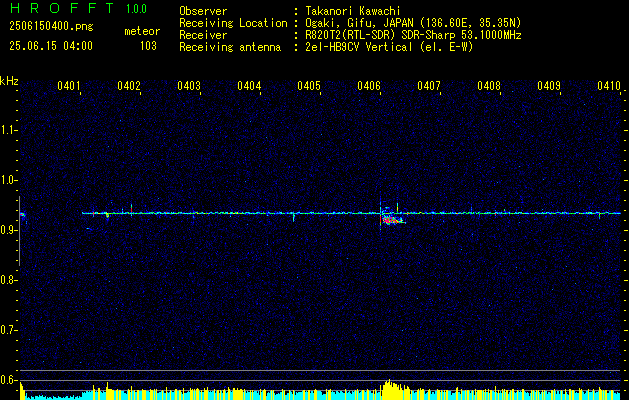Click the timestamp 25.06.15 04:00

[51, 46]
